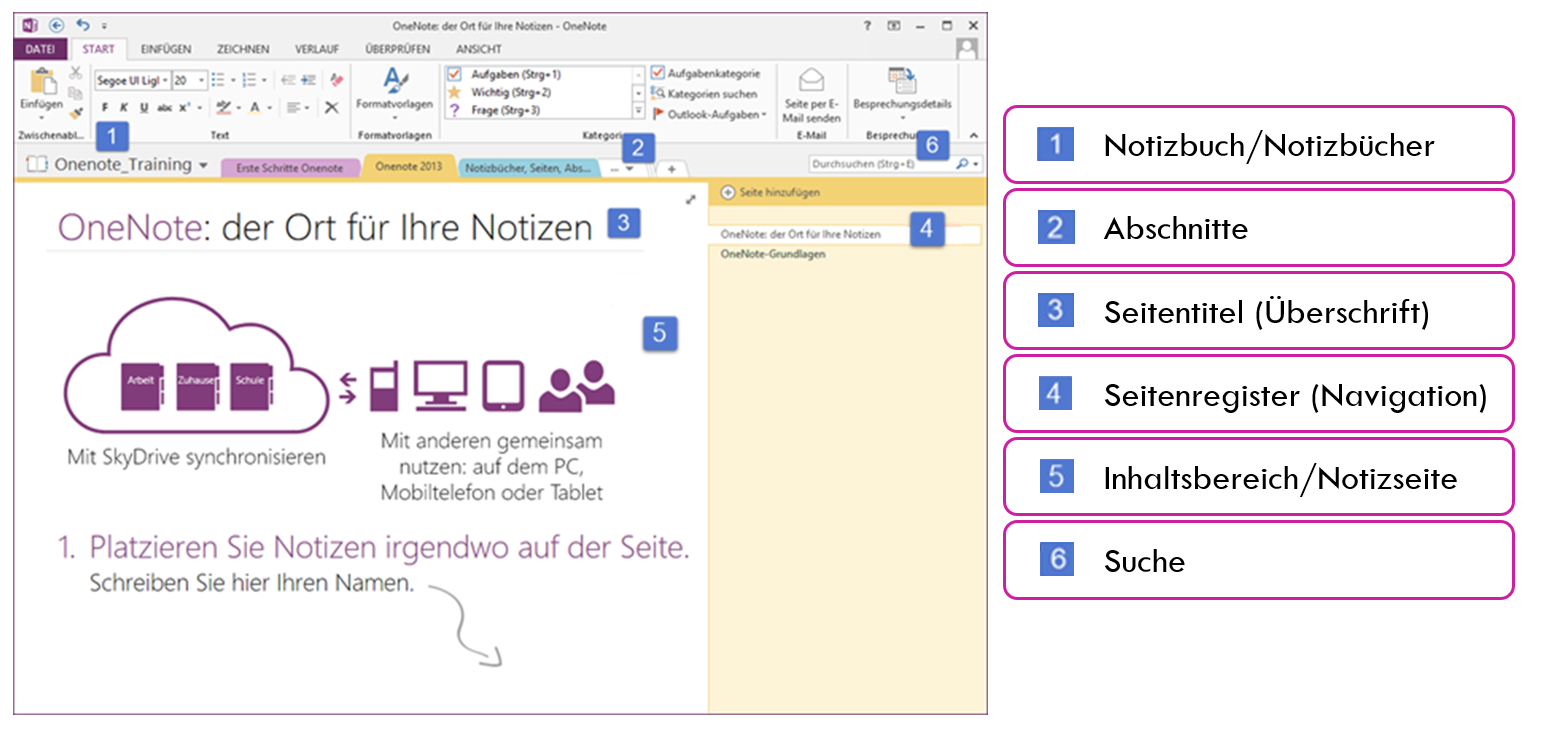Click the scissors cut icon
The width and height of the screenshot is (1541, 733).
click(x=75, y=73)
